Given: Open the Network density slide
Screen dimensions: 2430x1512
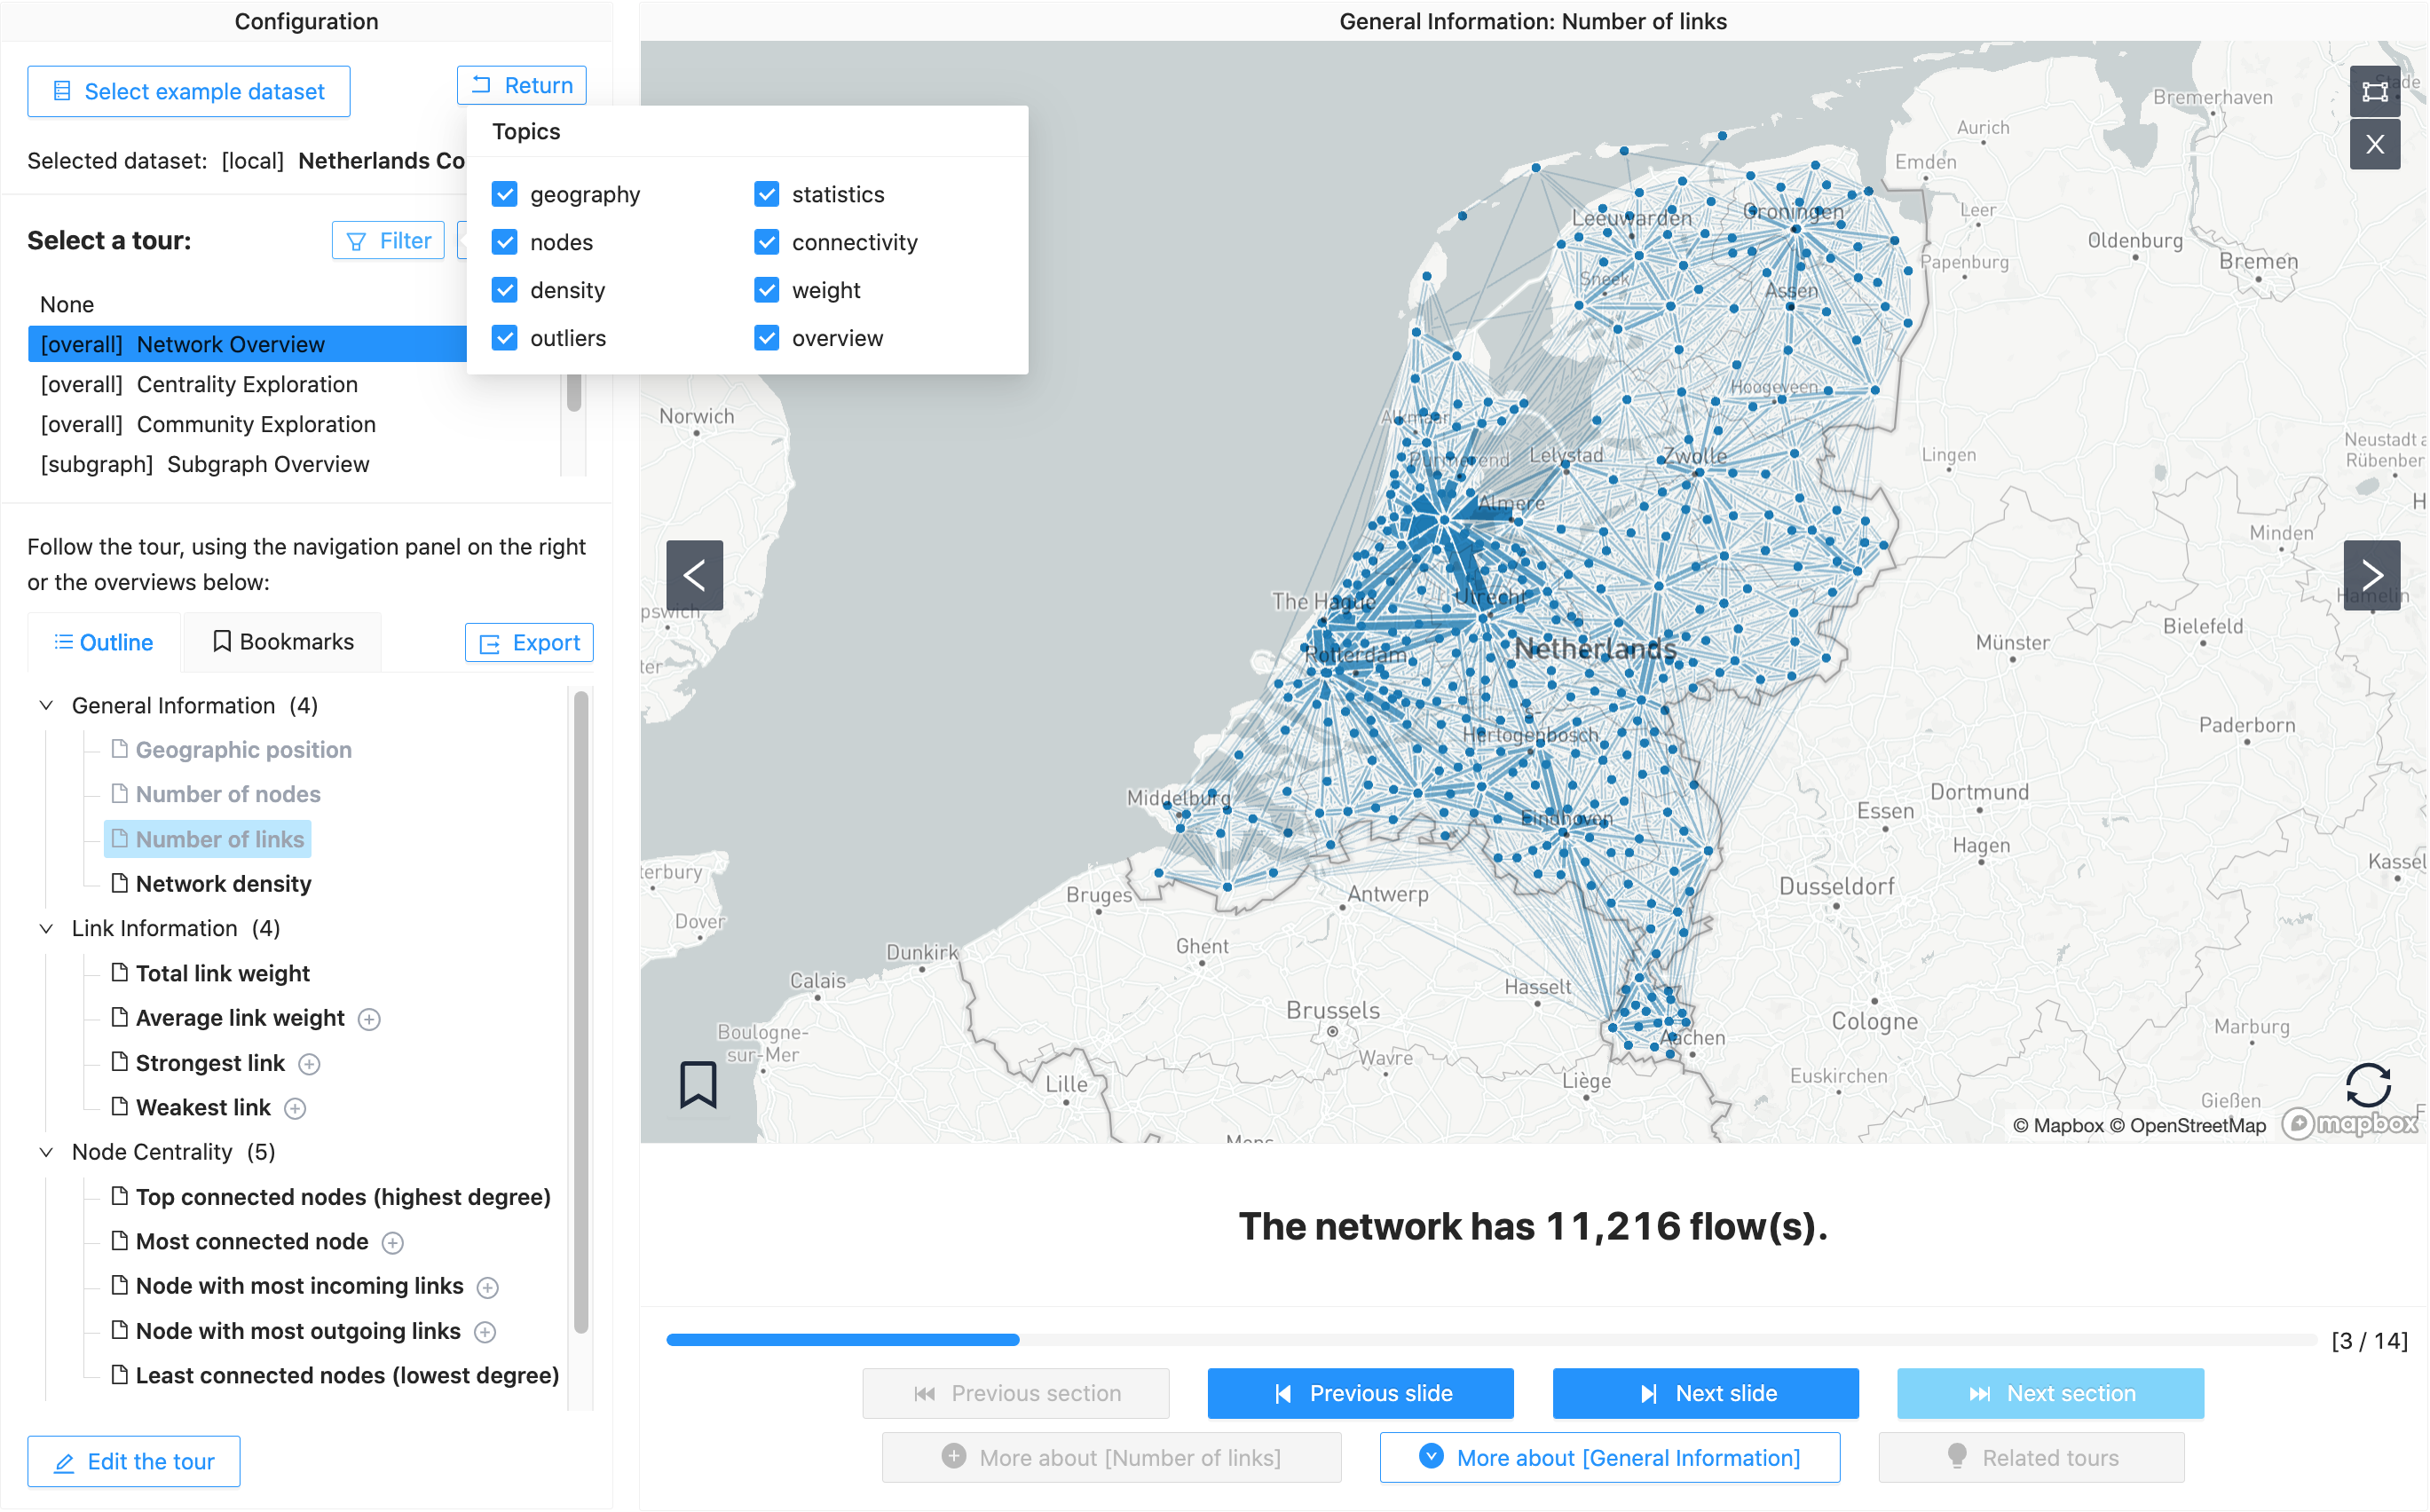Looking at the screenshot, I should click(223, 884).
